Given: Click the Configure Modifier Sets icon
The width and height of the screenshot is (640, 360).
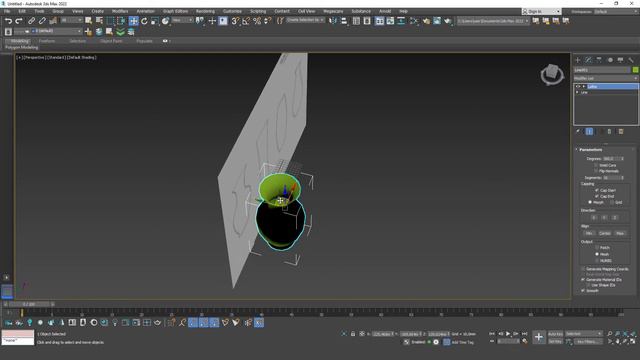Looking at the screenshot, I should click(x=621, y=131).
